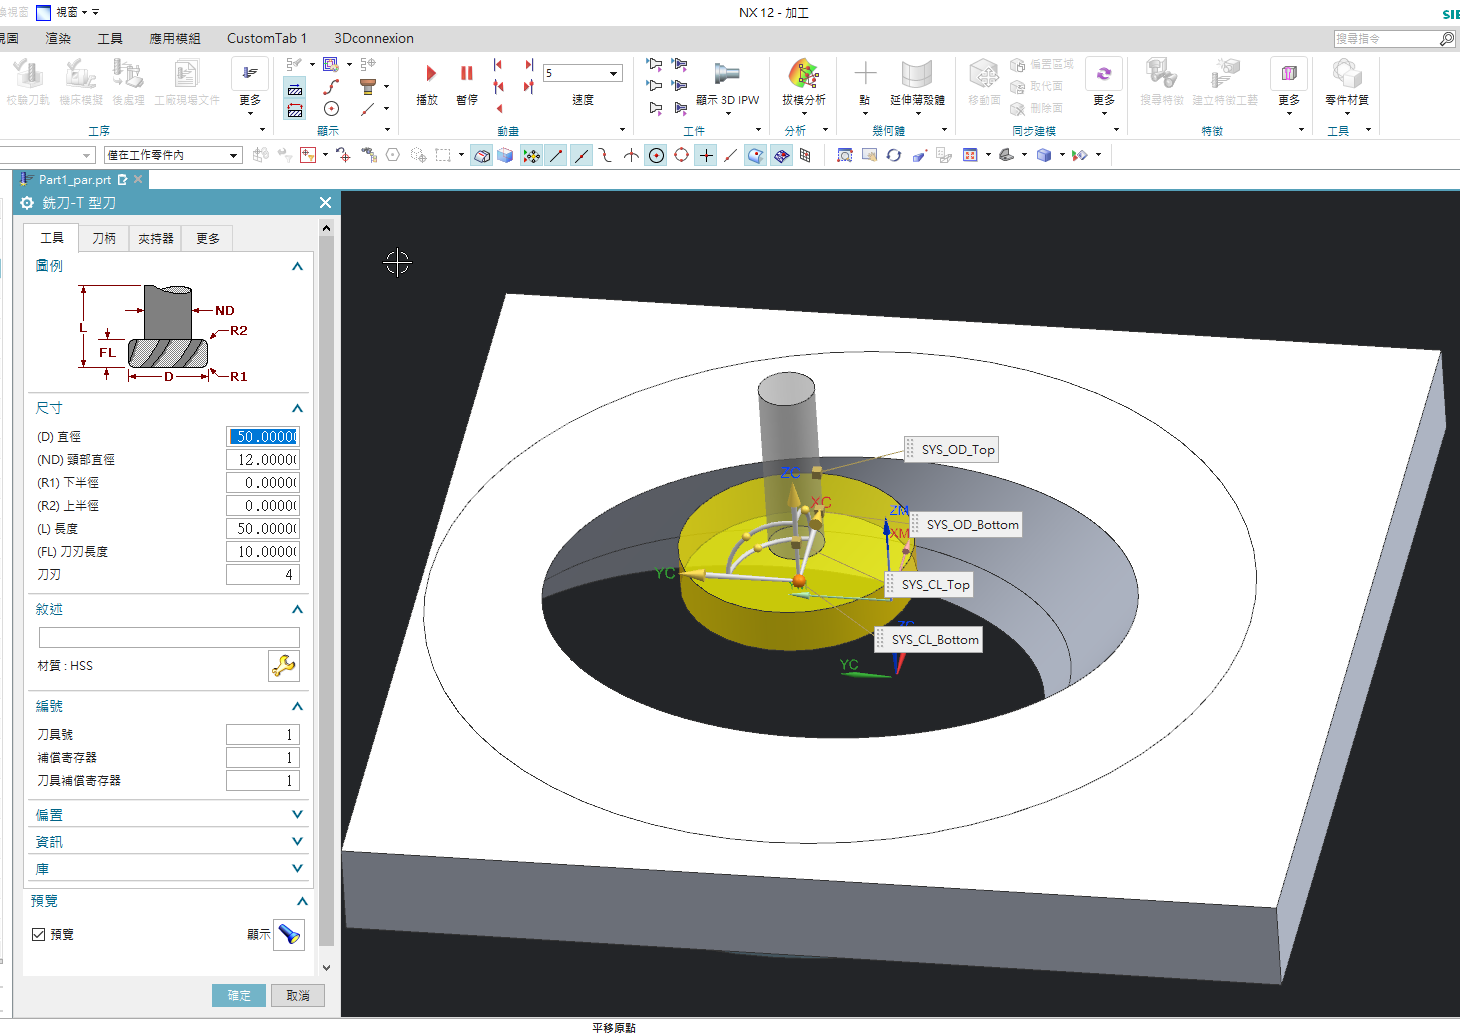Collapse the 圖例 legend section
Image resolution: width=1460 pixels, height=1036 pixels.
coord(297,266)
